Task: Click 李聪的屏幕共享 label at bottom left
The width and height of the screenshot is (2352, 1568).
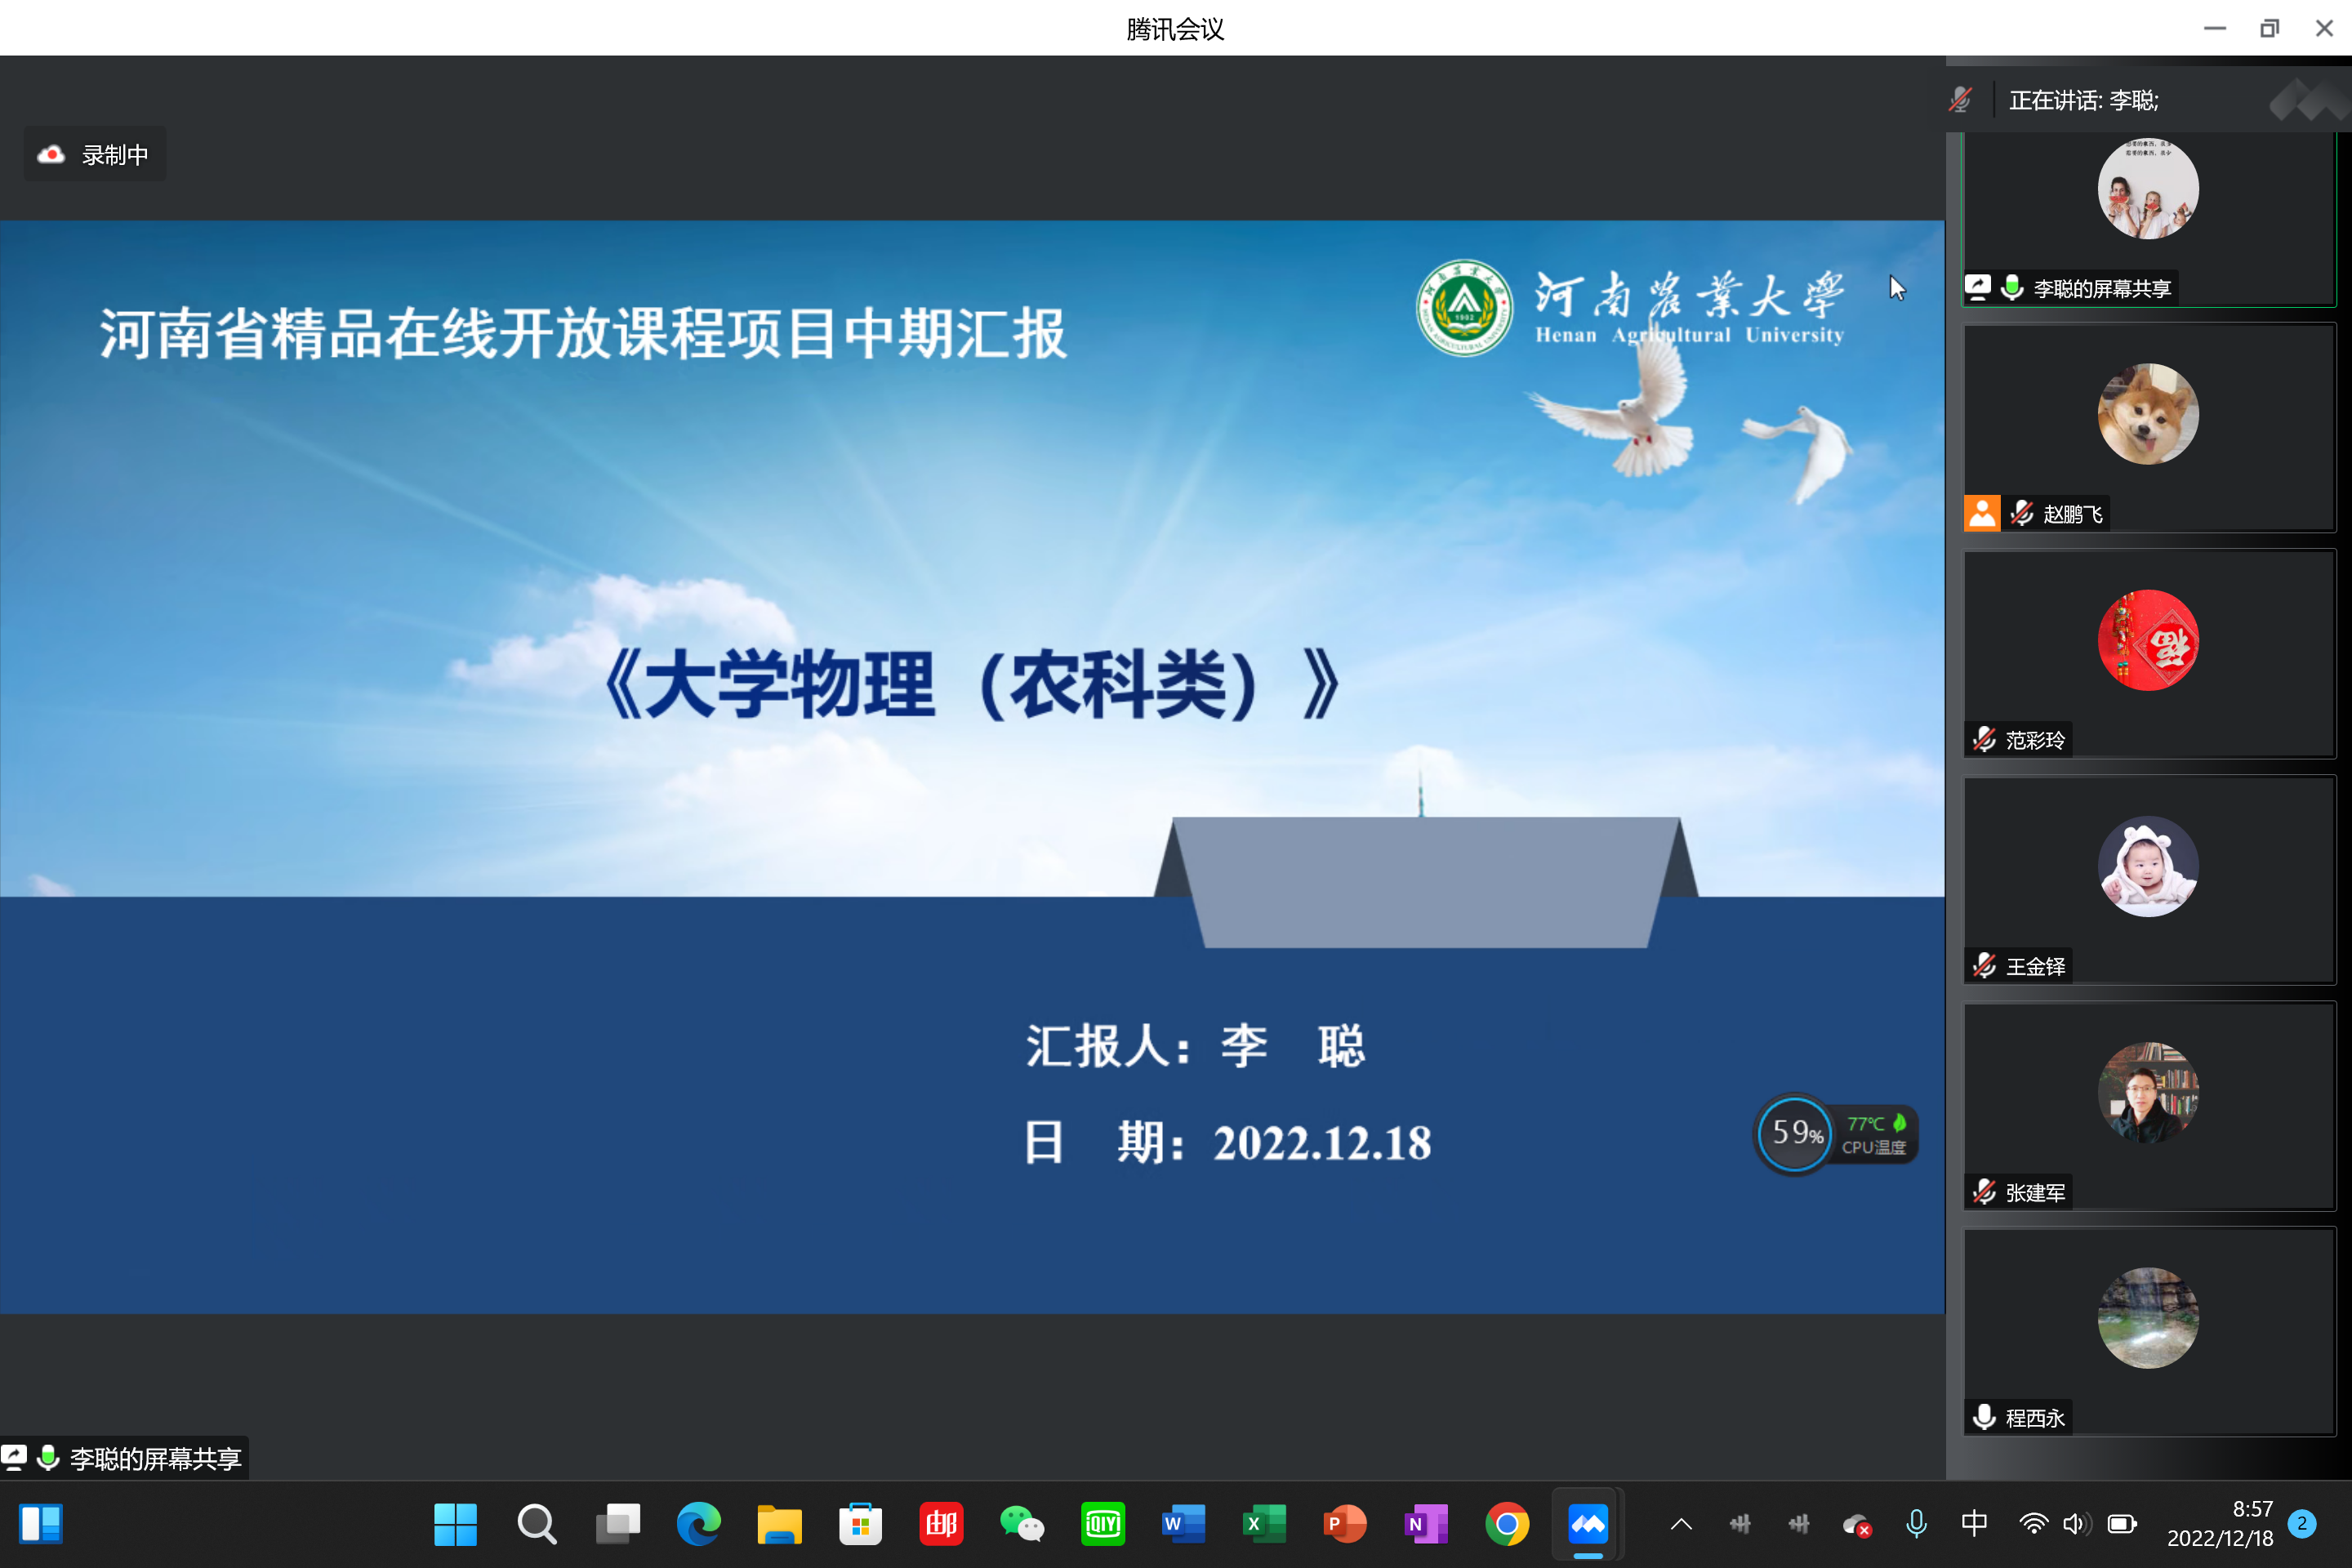Action: [155, 1459]
